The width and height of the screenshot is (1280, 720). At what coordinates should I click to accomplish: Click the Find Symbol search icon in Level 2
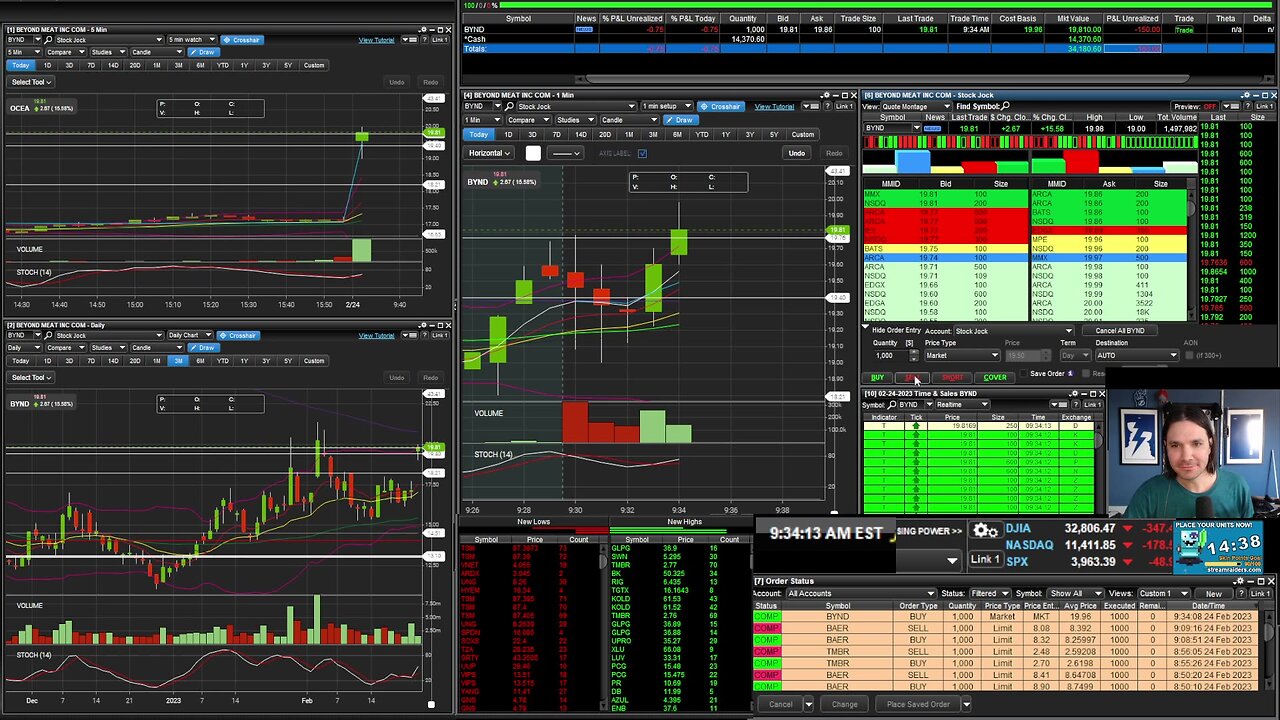[1005, 106]
